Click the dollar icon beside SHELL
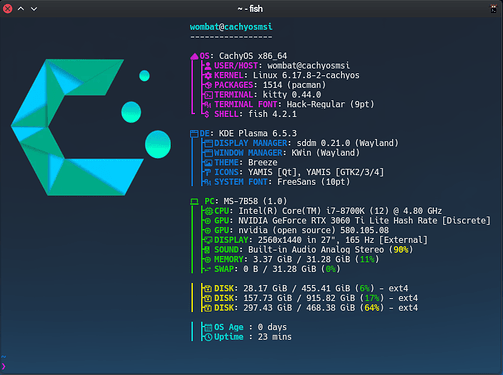Viewport: 503px width, 375px height. (x=207, y=114)
